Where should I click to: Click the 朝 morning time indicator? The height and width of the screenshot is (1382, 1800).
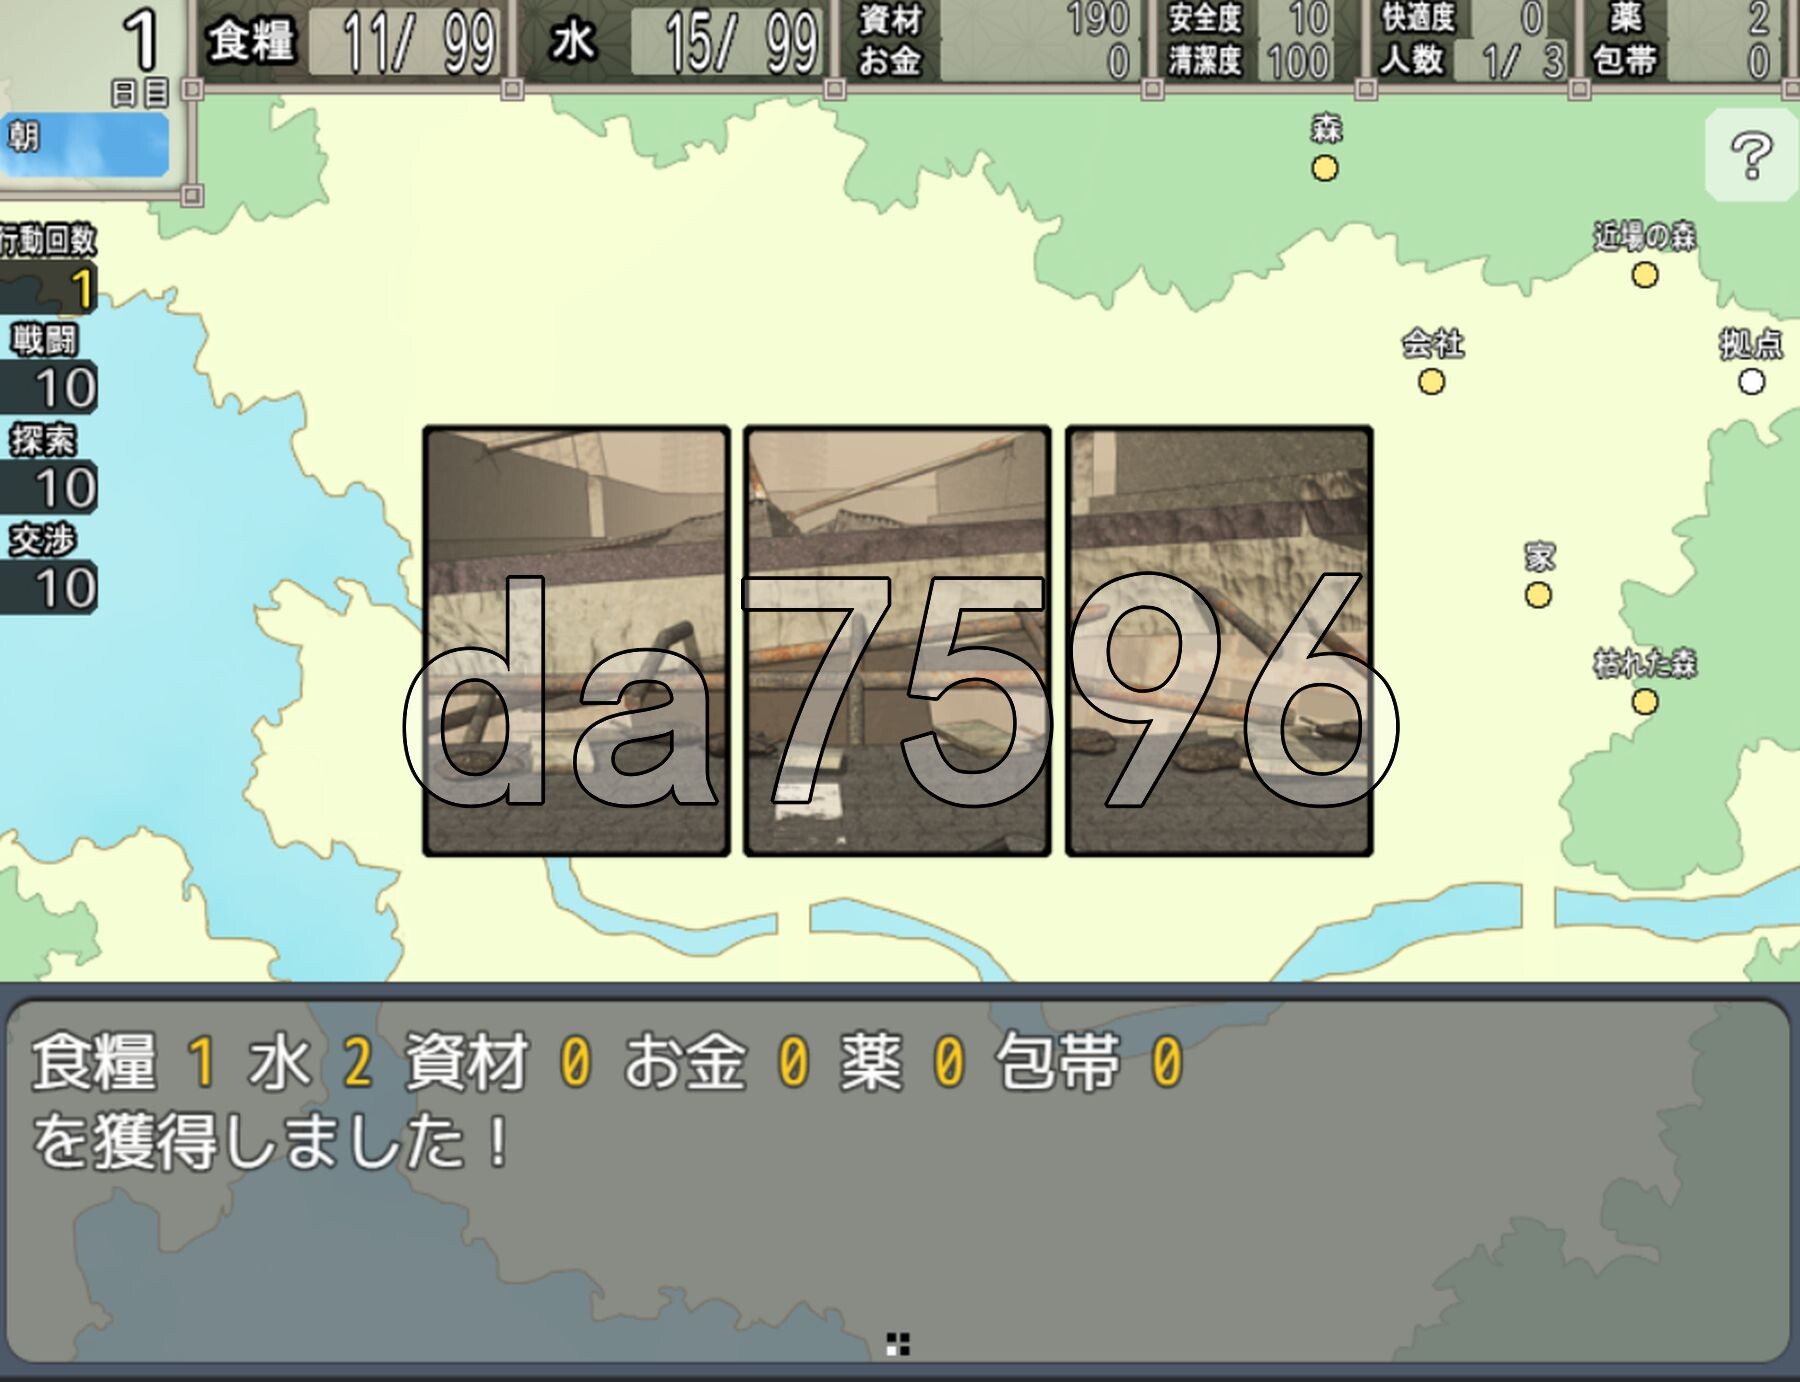click(85, 144)
